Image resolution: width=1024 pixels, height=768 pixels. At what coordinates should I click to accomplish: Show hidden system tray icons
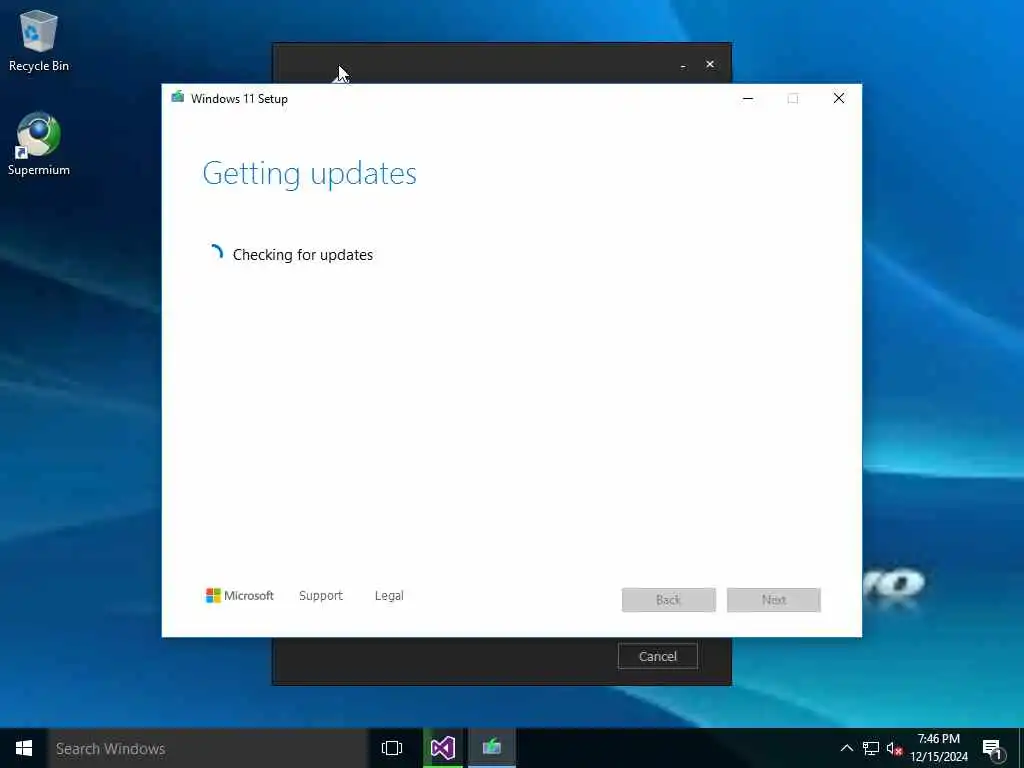tap(846, 748)
